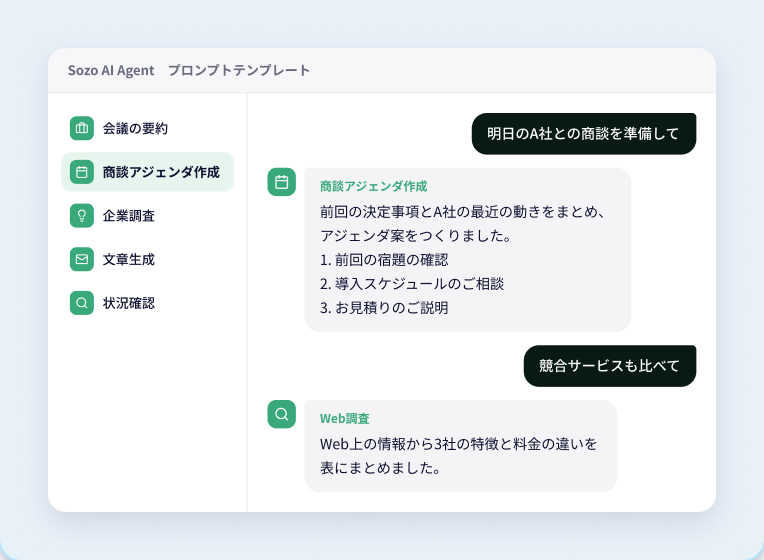Click the search avatar icon of Web調査 reply

pos(282,414)
